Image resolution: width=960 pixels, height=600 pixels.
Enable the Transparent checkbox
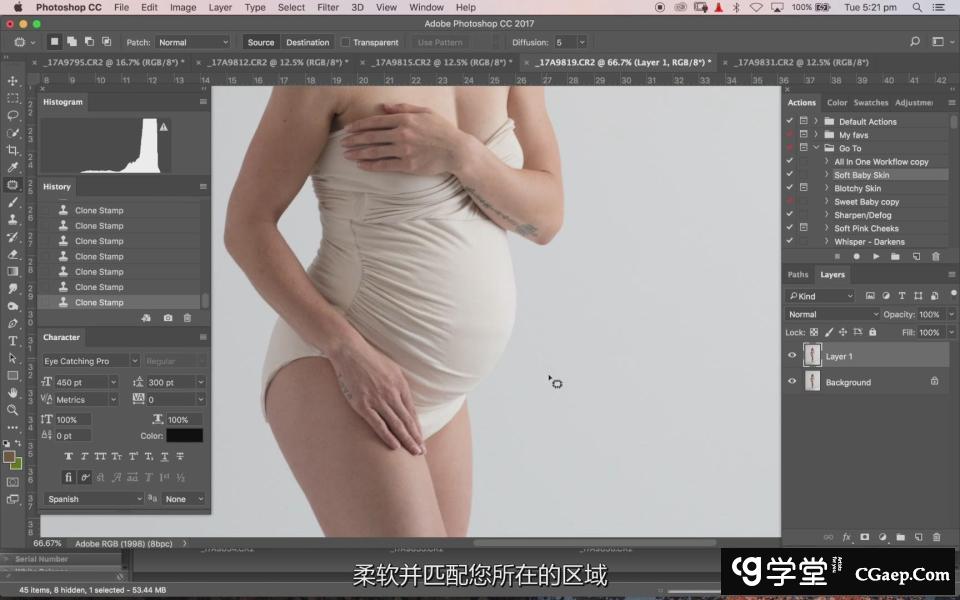pyautogui.click(x=346, y=43)
